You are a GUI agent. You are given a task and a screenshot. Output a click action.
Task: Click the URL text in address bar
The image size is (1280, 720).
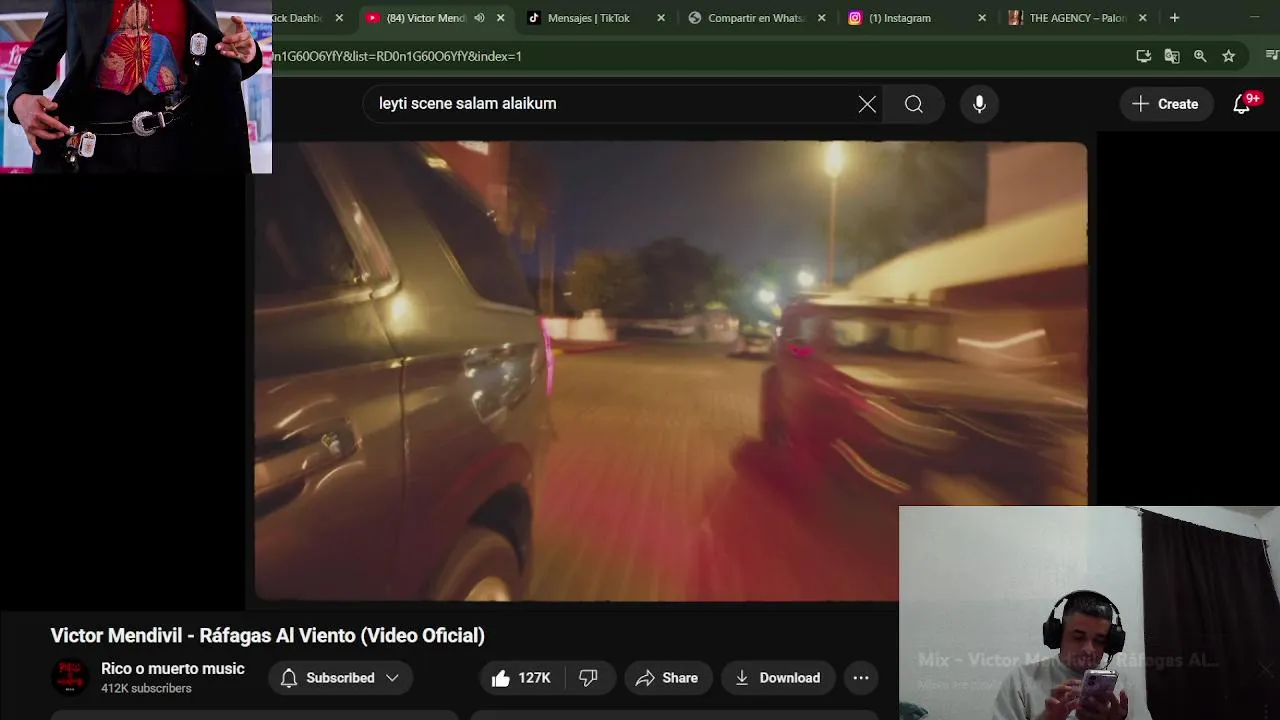point(397,56)
